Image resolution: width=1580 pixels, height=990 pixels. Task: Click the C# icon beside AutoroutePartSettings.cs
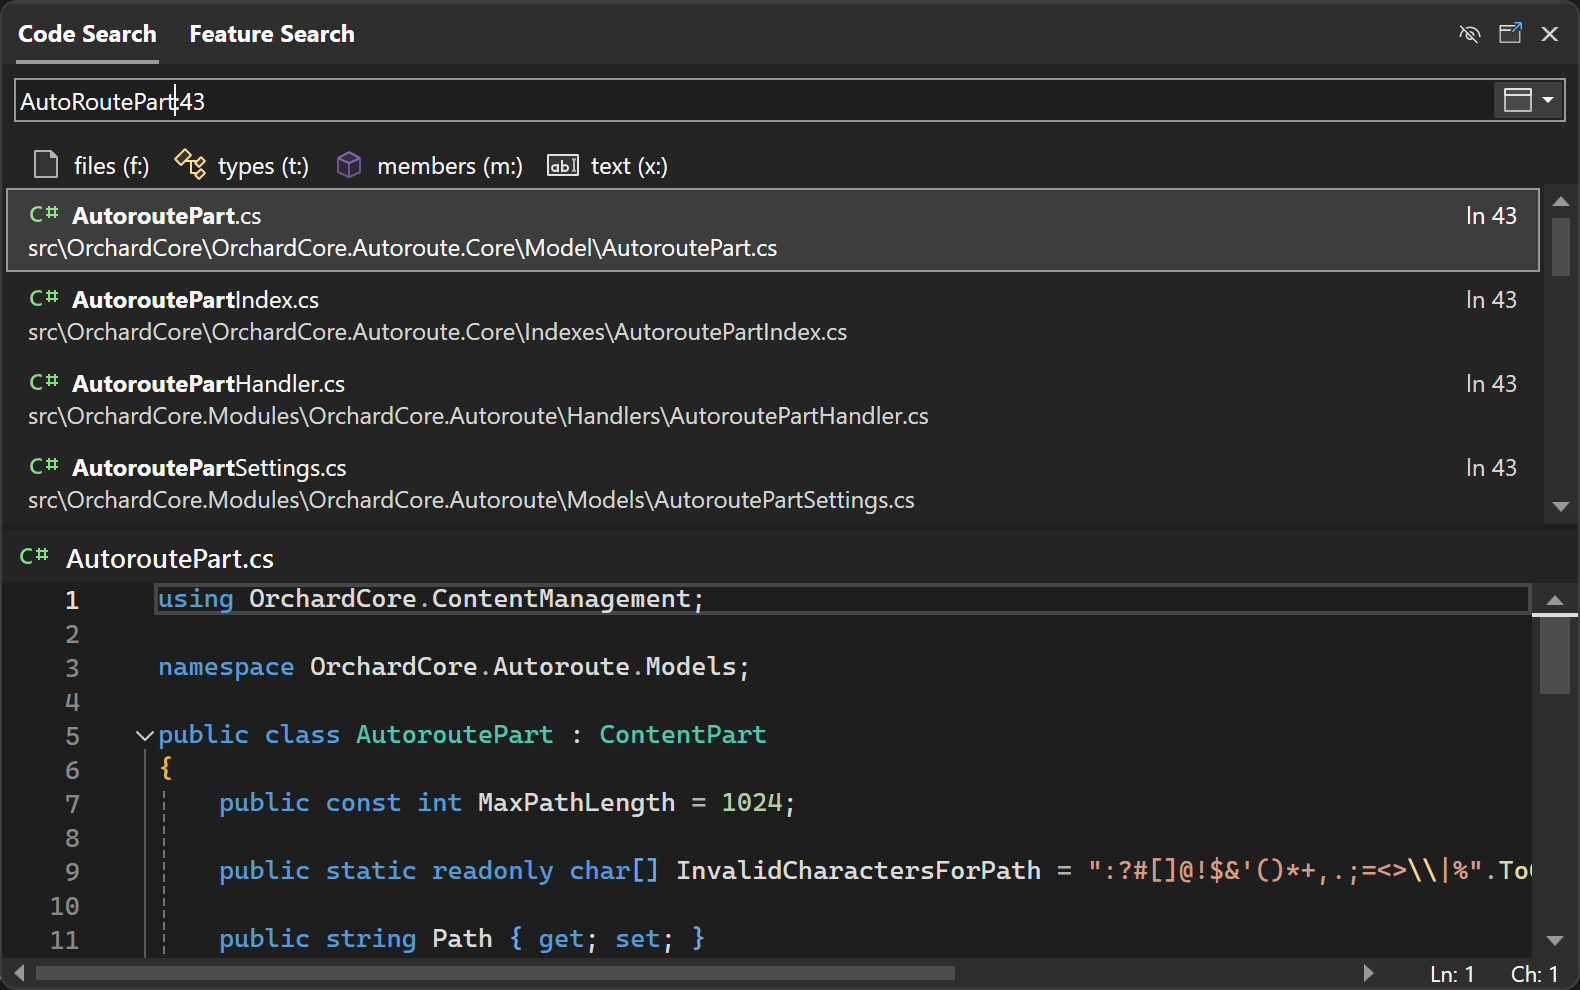44,467
